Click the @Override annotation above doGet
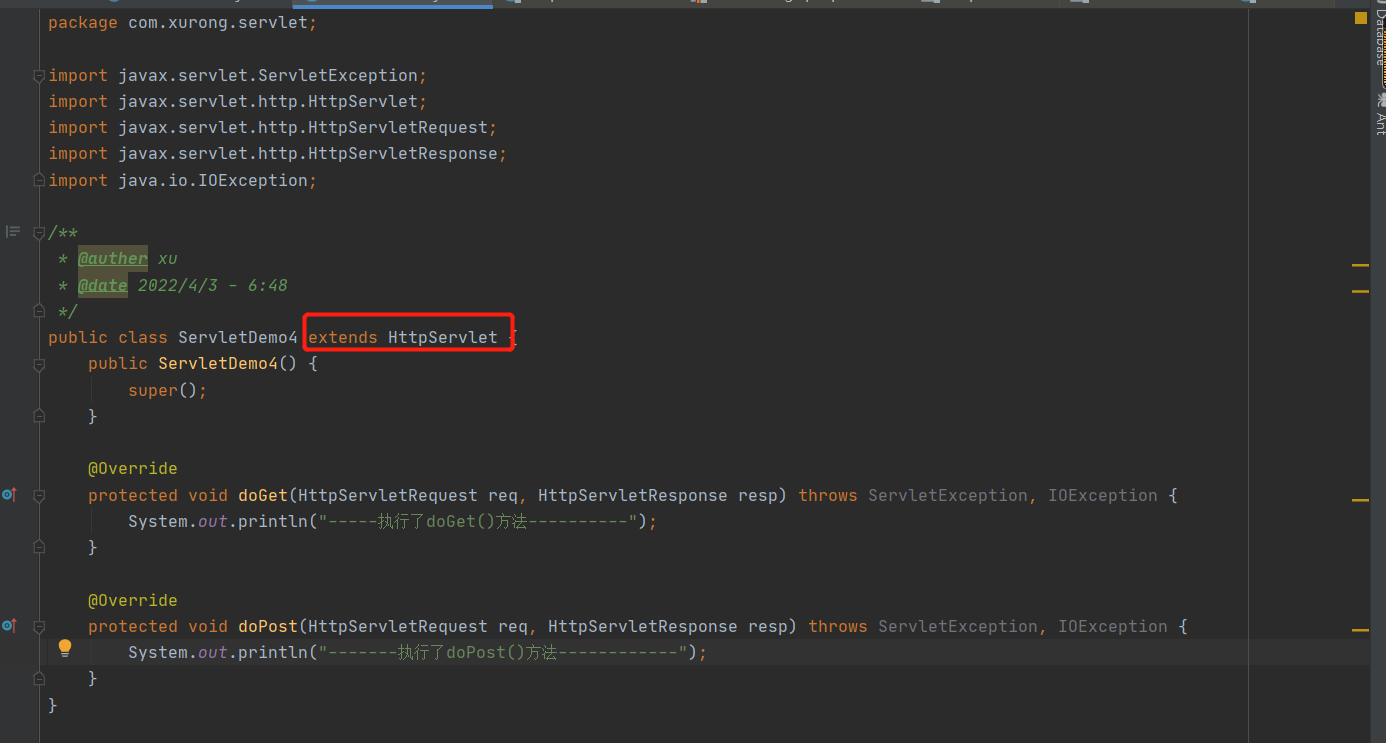The height and width of the screenshot is (743, 1386). [133, 469]
